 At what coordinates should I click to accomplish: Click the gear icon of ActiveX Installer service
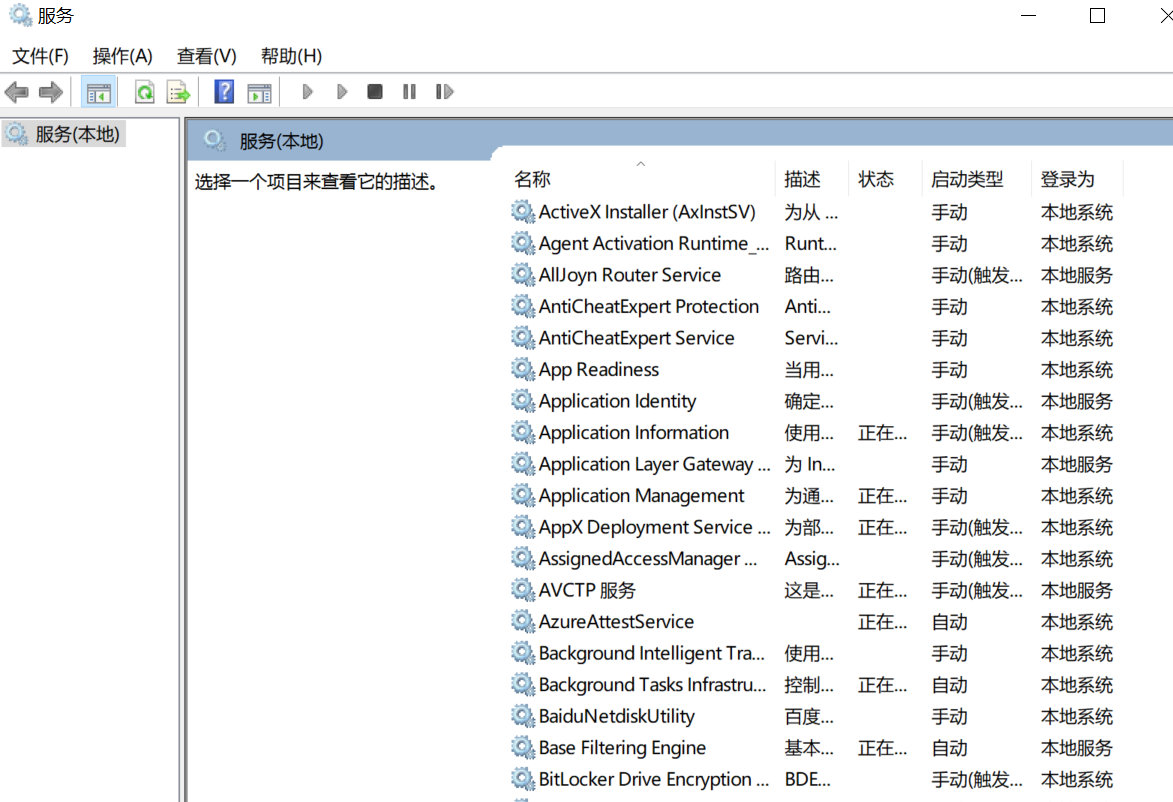coord(522,212)
